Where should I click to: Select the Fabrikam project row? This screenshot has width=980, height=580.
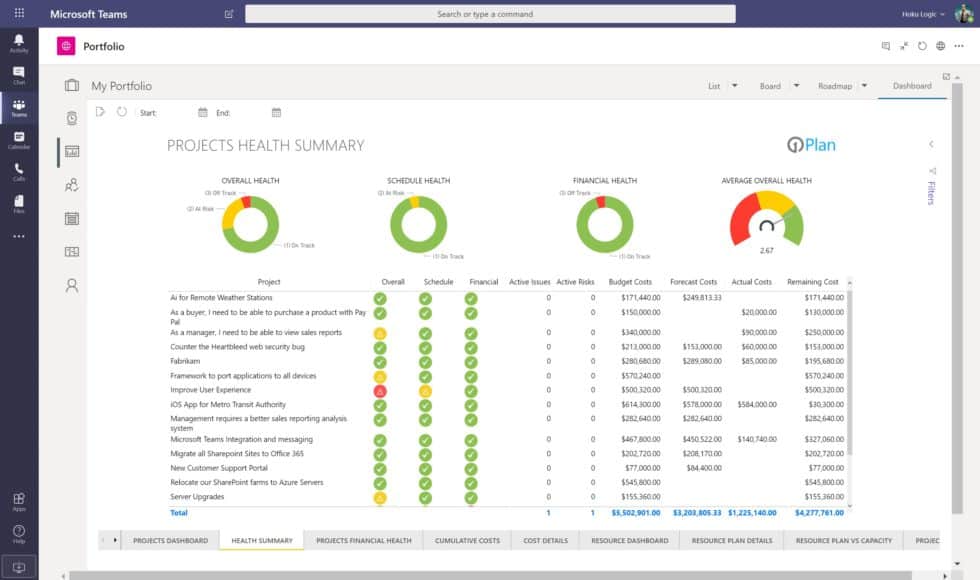coord(507,361)
